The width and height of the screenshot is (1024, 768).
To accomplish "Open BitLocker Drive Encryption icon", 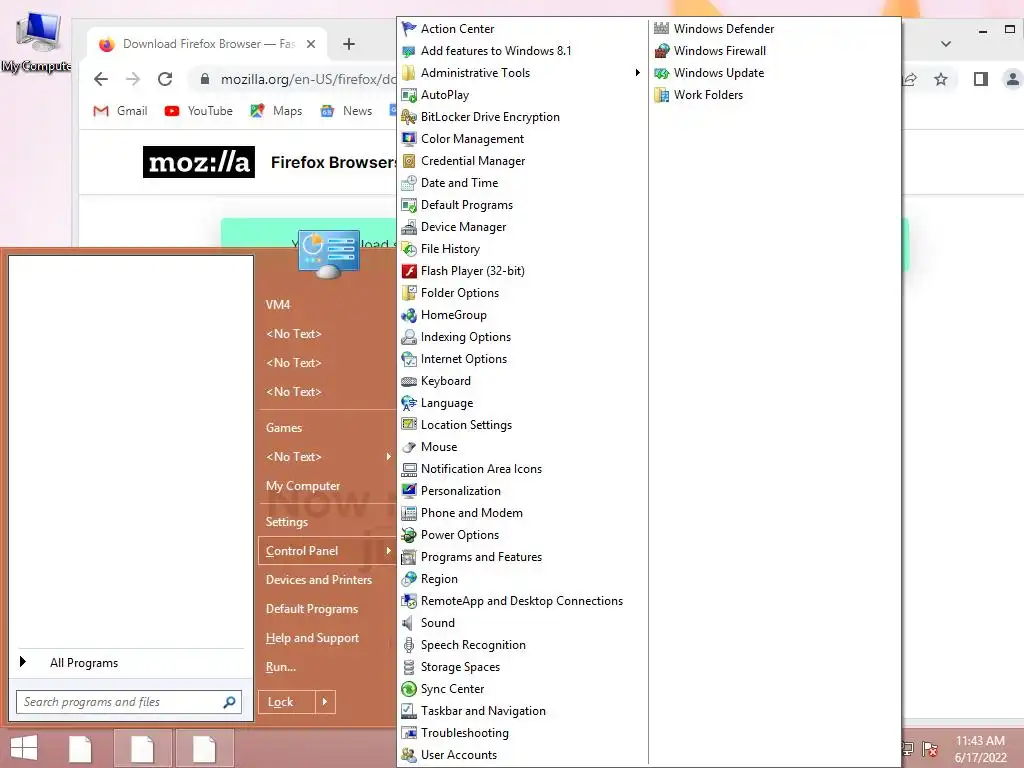I will pyautogui.click(x=409, y=117).
